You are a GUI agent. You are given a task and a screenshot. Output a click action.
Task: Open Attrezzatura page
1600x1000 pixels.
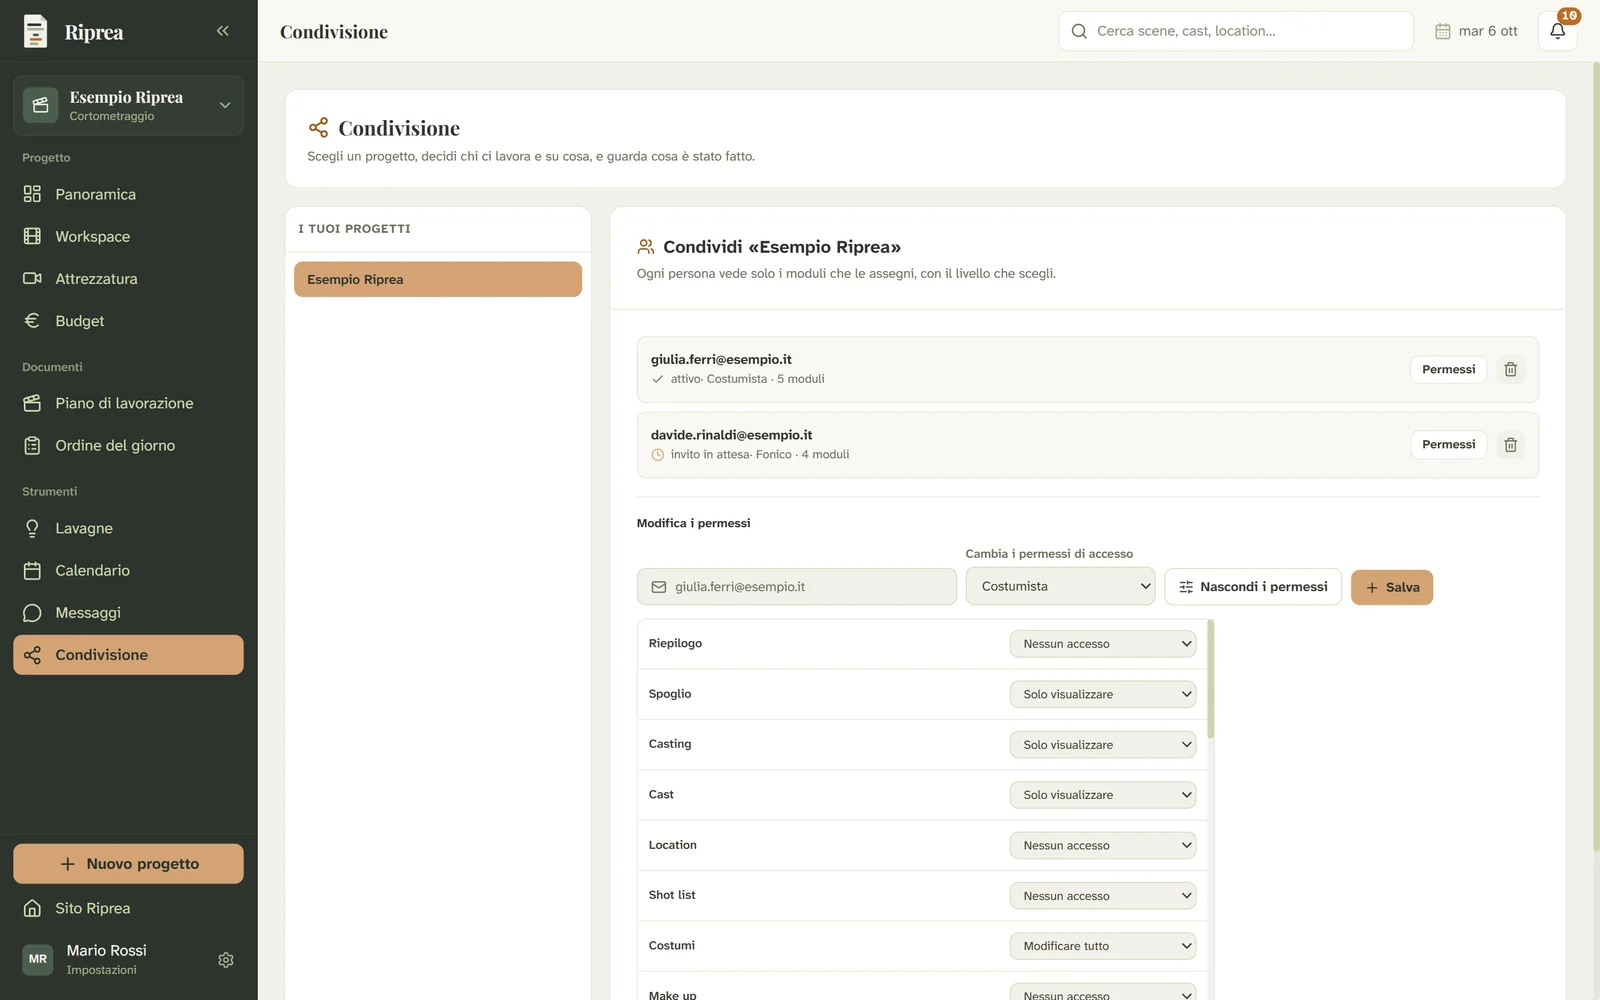tap(128, 279)
